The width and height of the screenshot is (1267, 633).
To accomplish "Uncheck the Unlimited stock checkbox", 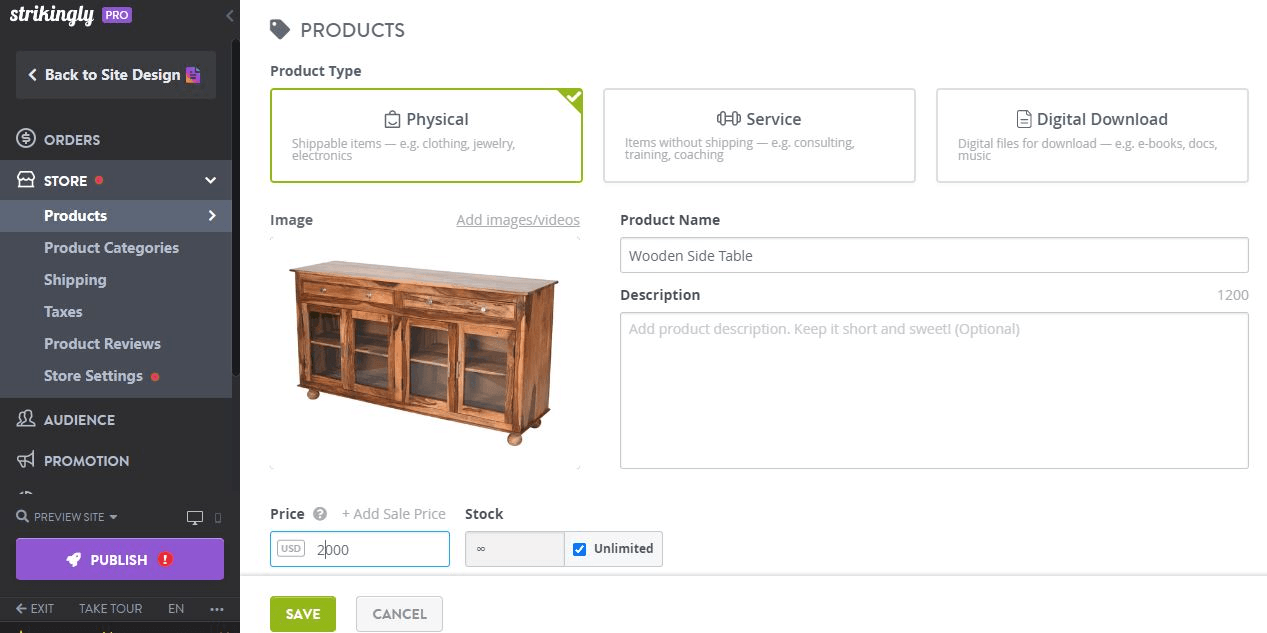I will (578, 548).
